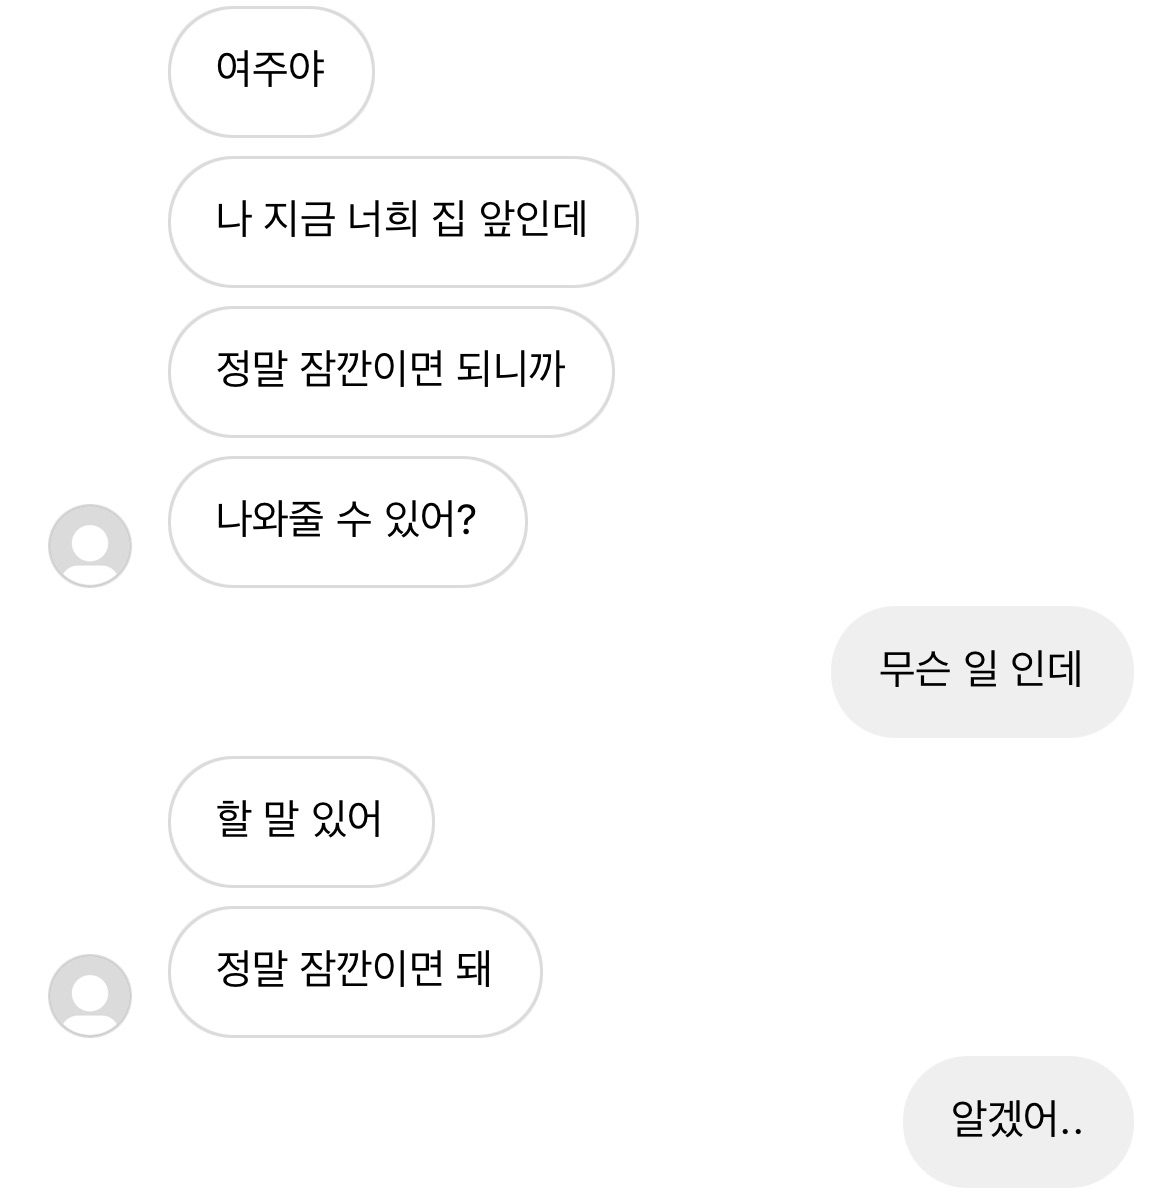This screenshot has height=1196, width=1170.
Task: Click the first gray outgoing message bubble
Action: point(981,672)
